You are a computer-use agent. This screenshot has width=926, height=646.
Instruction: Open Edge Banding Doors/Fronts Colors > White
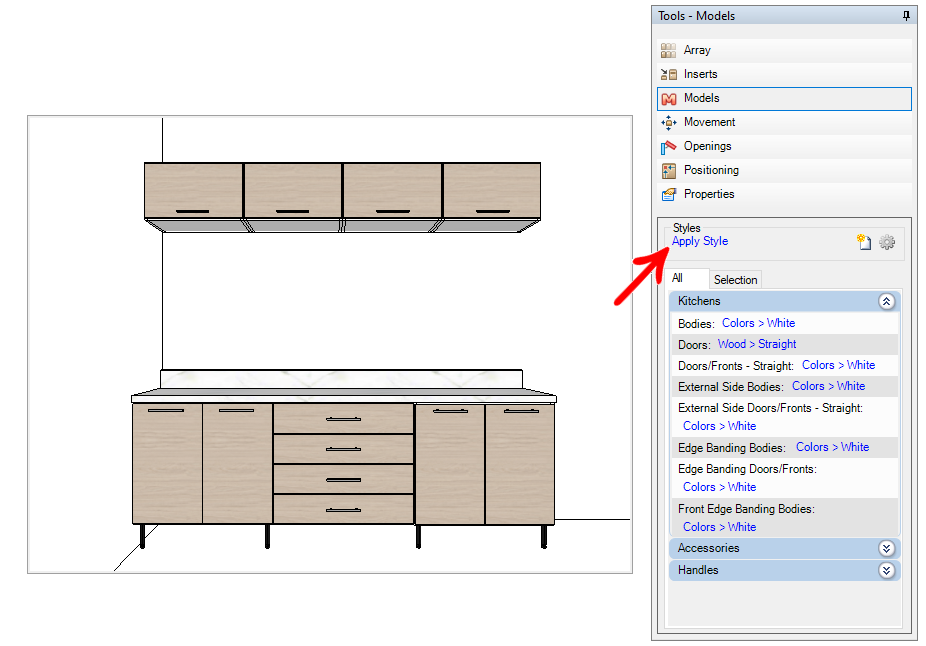coord(719,488)
